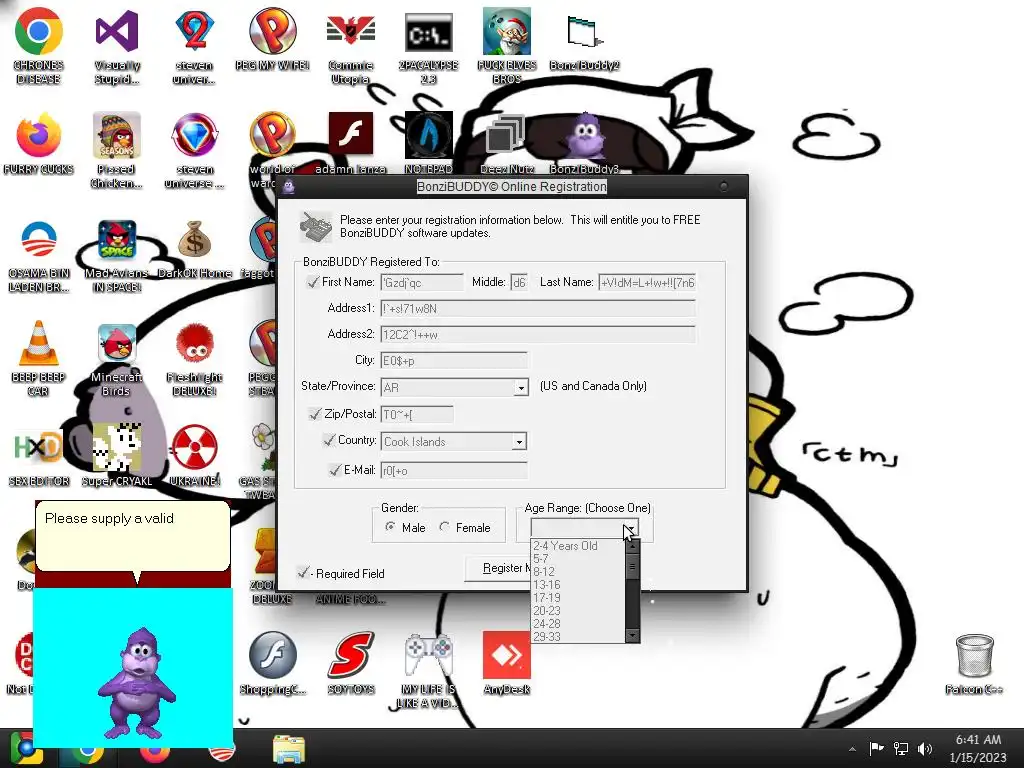Click the E-Mail input field
Viewport: 1024px width, 768px height.
click(454, 470)
